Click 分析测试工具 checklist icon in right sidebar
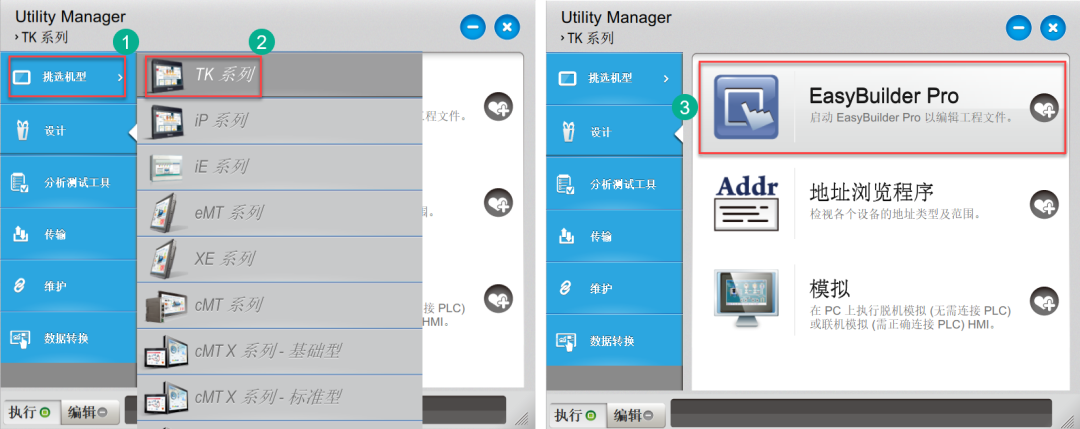This screenshot has width=1080, height=429. tap(566, 185)
